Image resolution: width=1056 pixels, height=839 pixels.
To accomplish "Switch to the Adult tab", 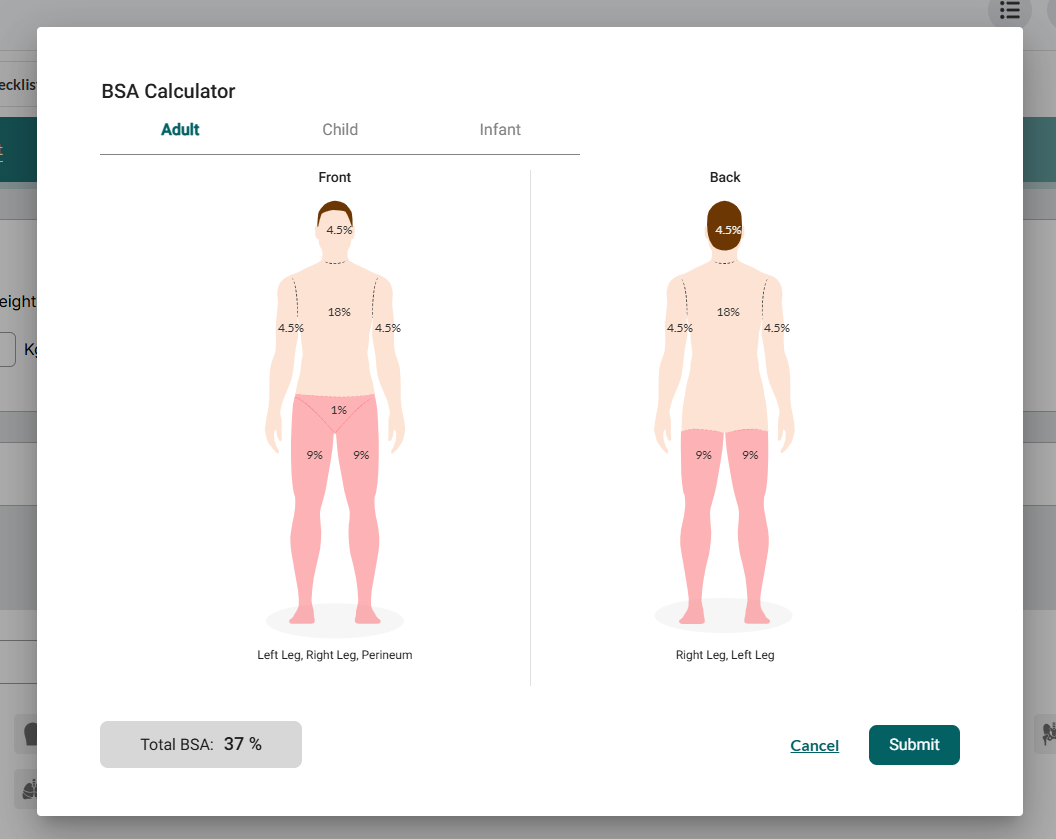I will (180, 130).
